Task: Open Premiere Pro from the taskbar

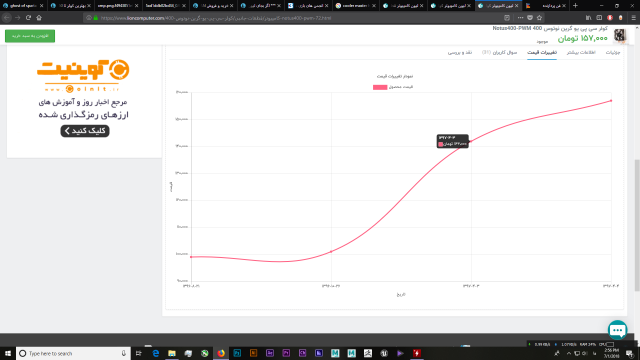Action: tap(286, 353)
